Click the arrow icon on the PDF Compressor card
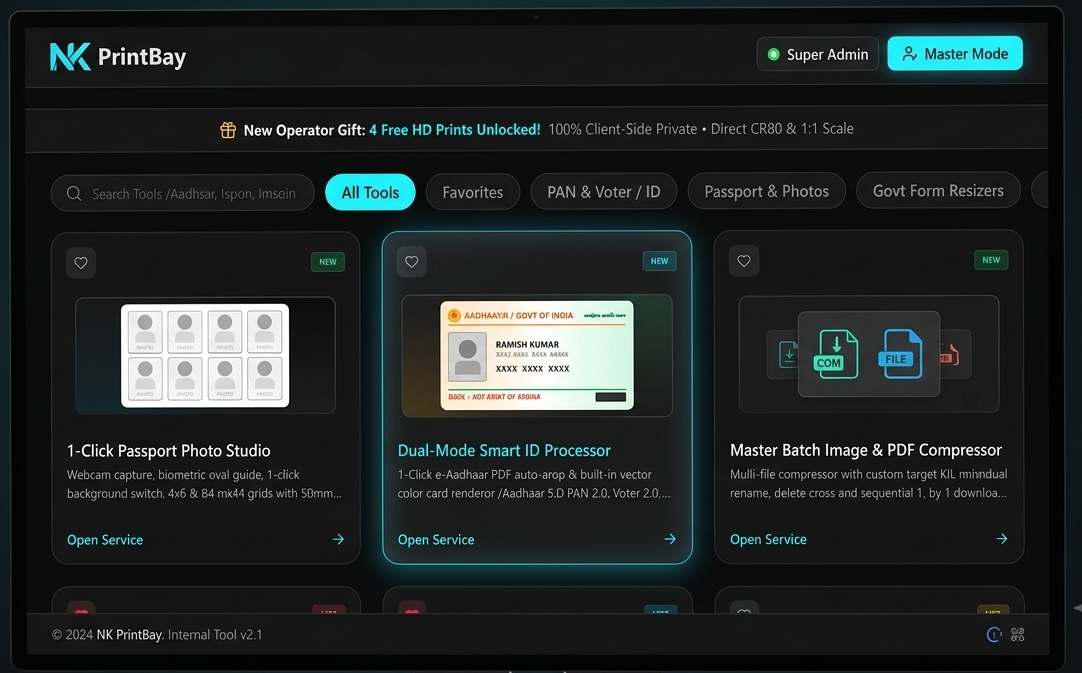The width and height of the screenshot is (1082, 673). pyautogui.click(x=1002, y=538)
